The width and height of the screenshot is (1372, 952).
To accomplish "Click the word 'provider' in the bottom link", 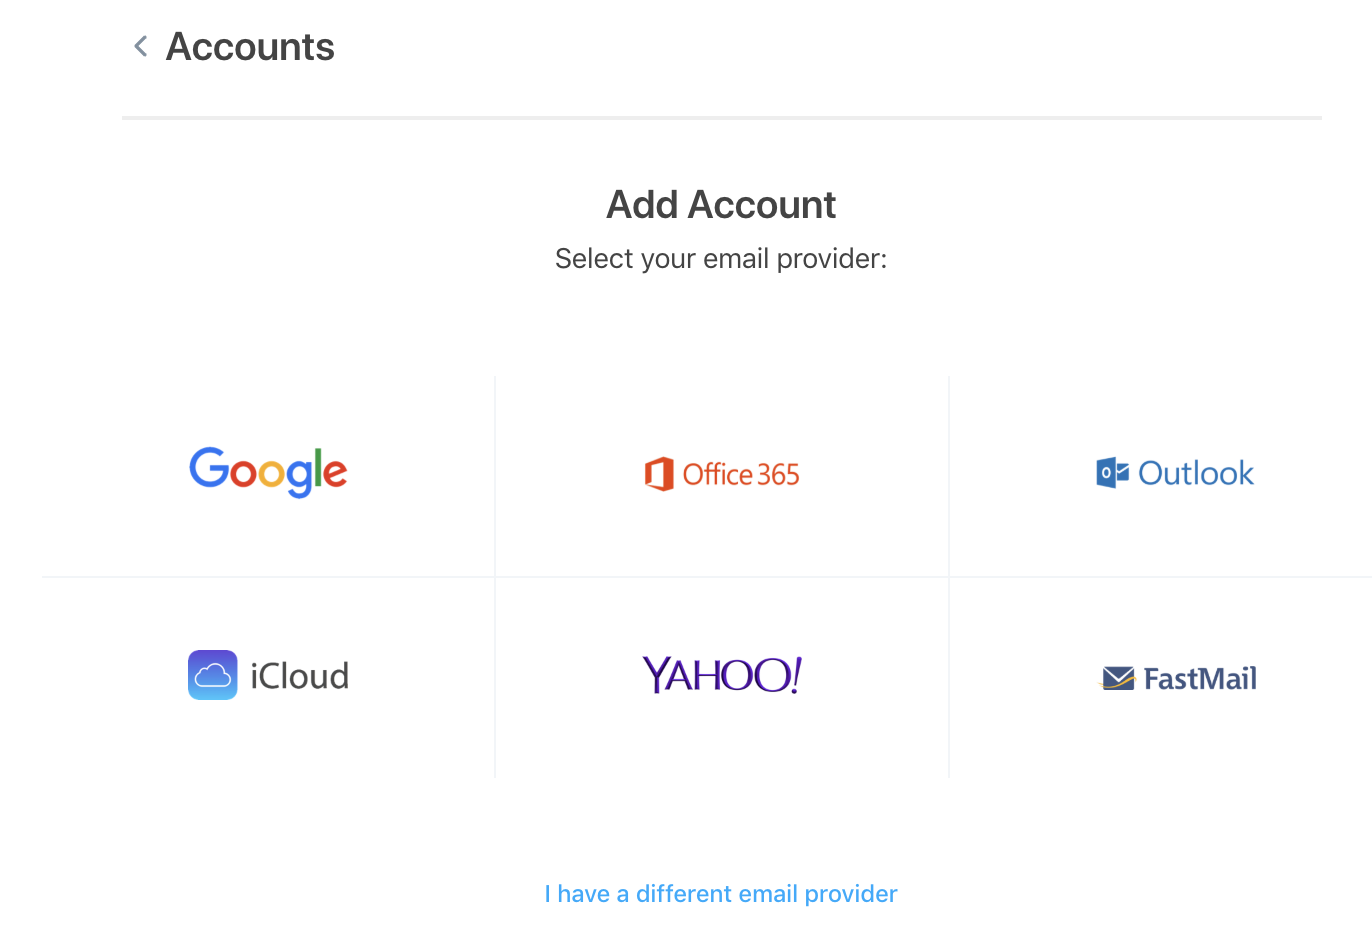I will click(x=851, y=894).
